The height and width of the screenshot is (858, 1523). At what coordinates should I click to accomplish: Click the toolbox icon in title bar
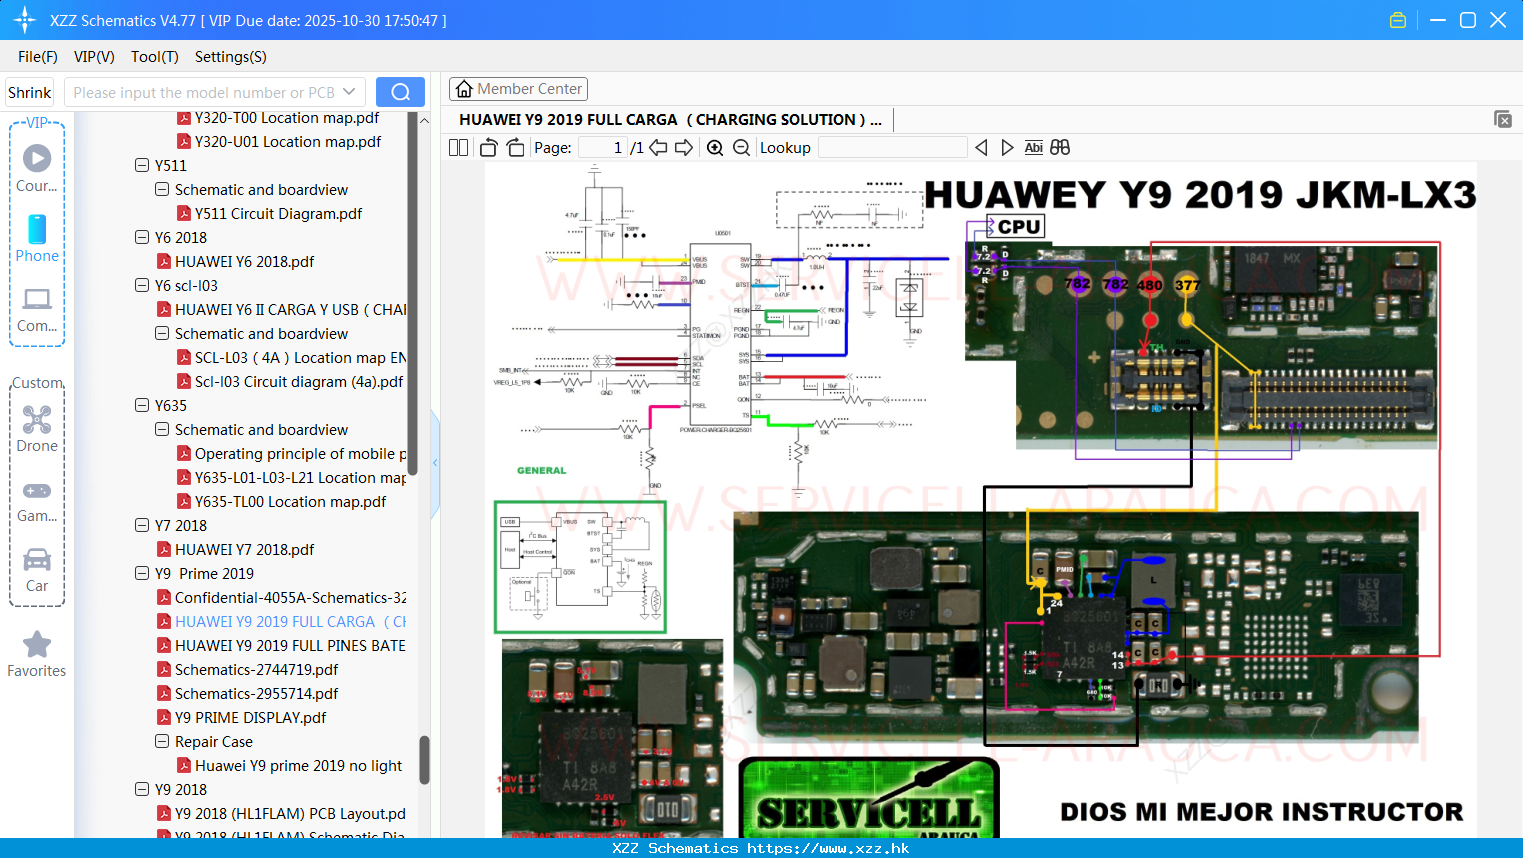(1398, 20)
